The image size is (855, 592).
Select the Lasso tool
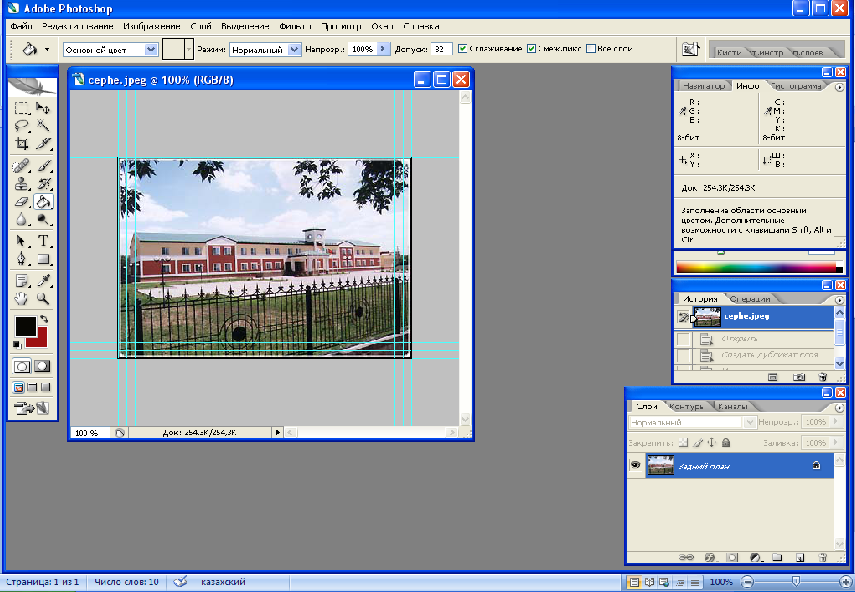pos(22,125)
